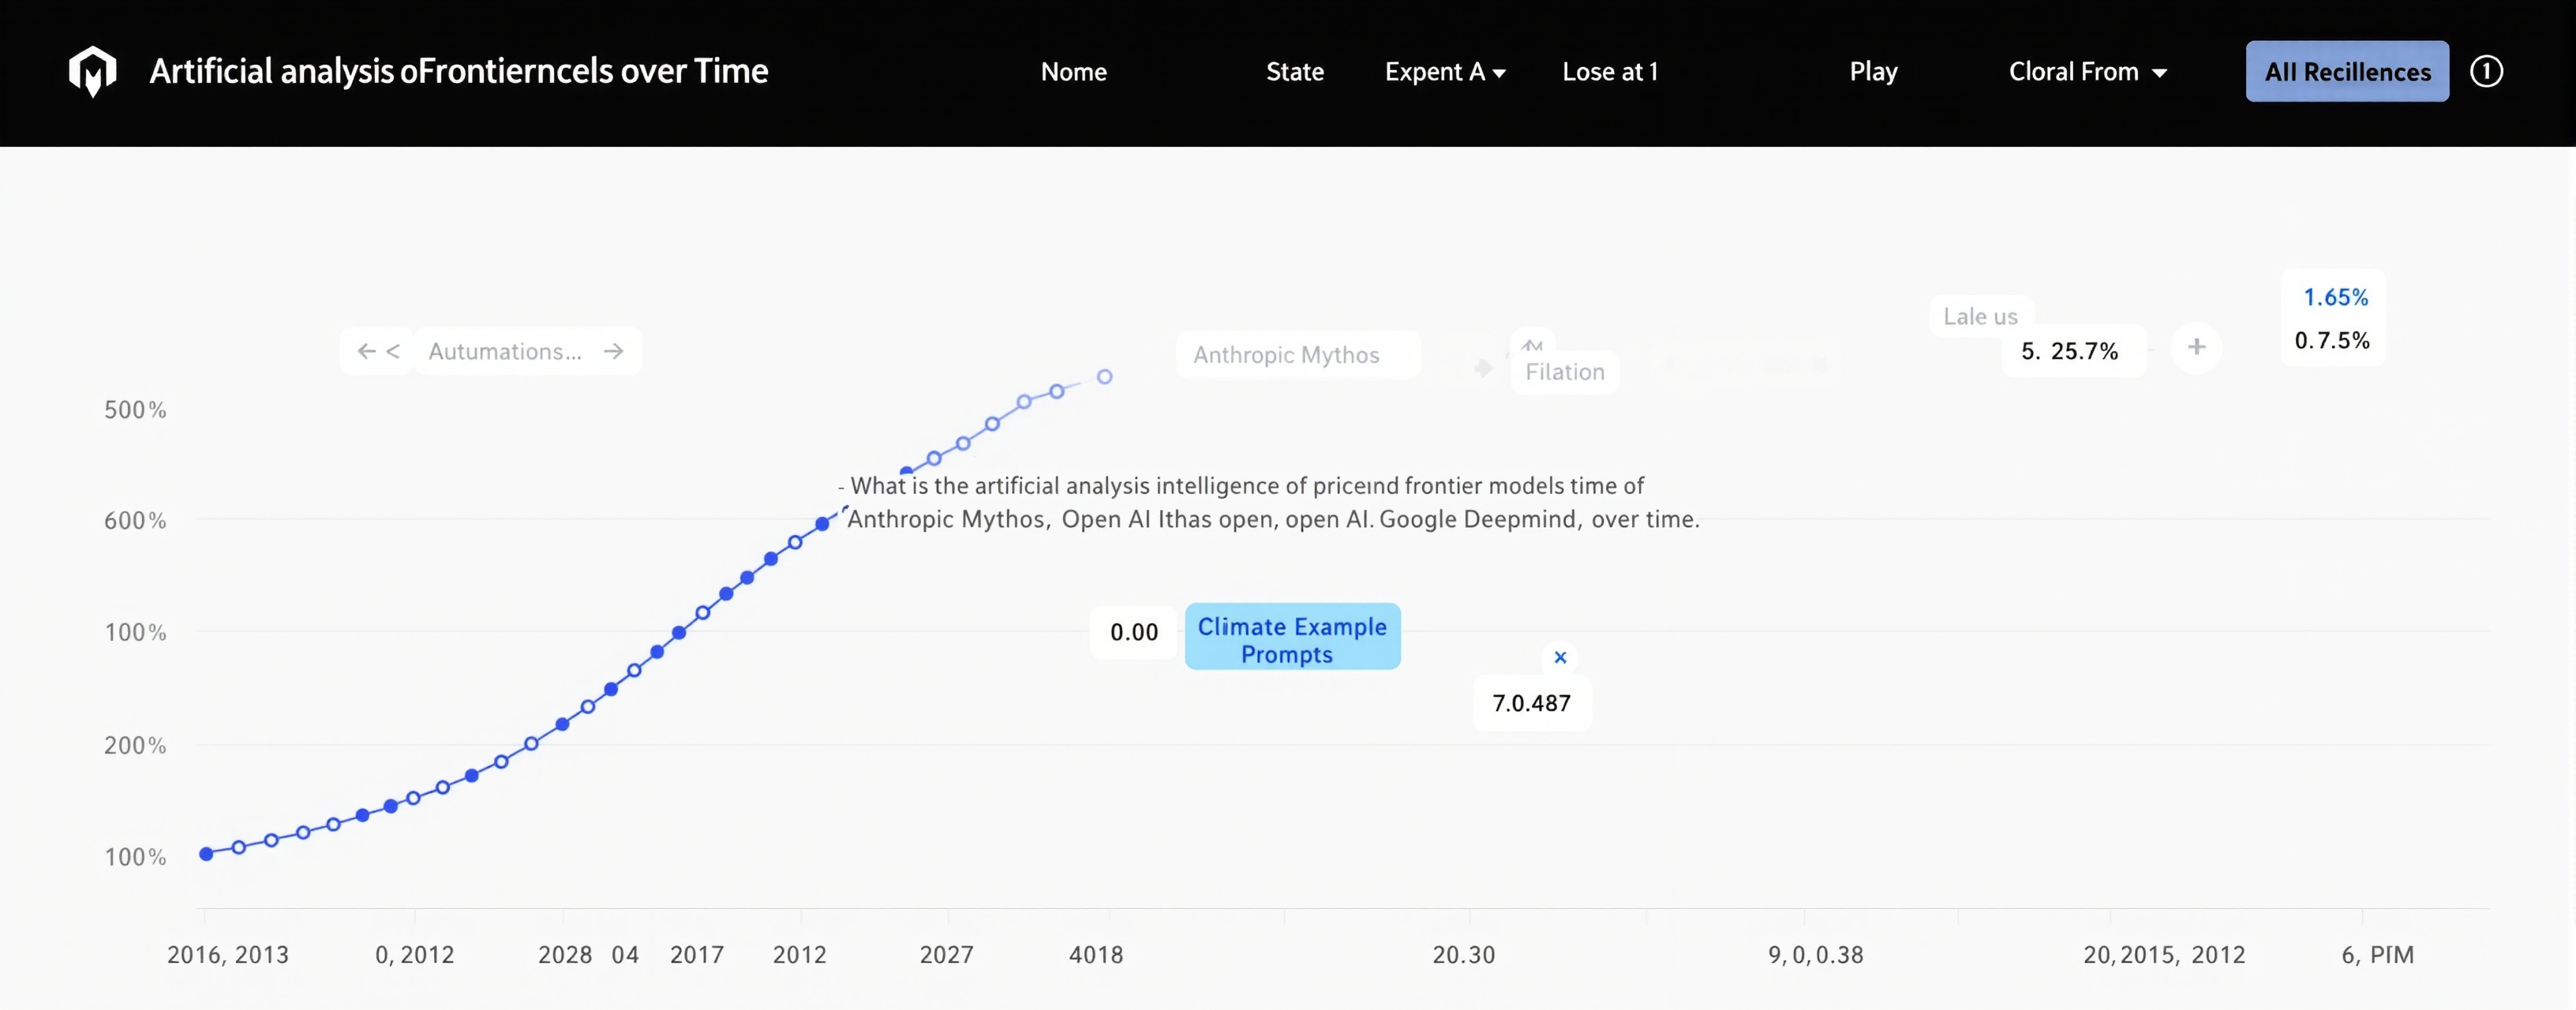
Task: Expand the Cloral From dropdown
Action: point(2088,72)
